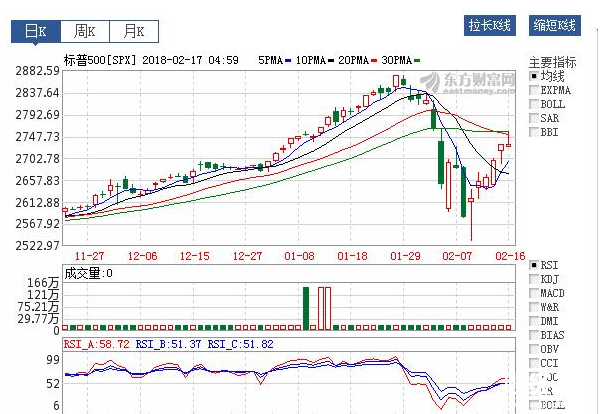Click the 2882.59 price axis label
This screenshot has height=414, width=600.
38,71
